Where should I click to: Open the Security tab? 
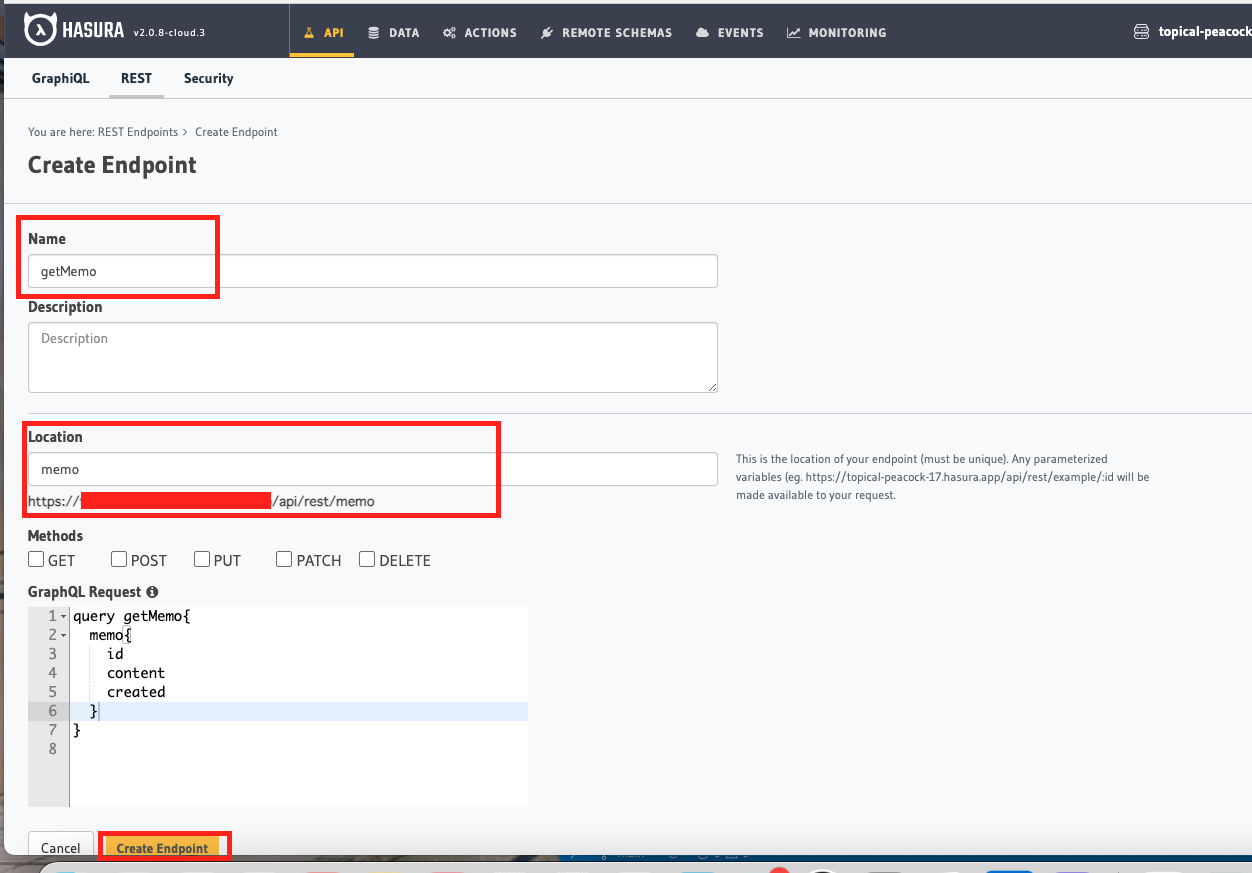pos(208,78)
